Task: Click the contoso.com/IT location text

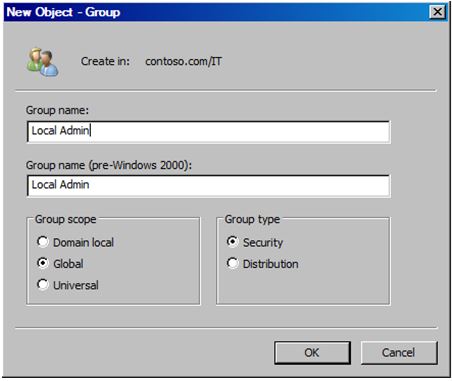Action: click(184, 61)
